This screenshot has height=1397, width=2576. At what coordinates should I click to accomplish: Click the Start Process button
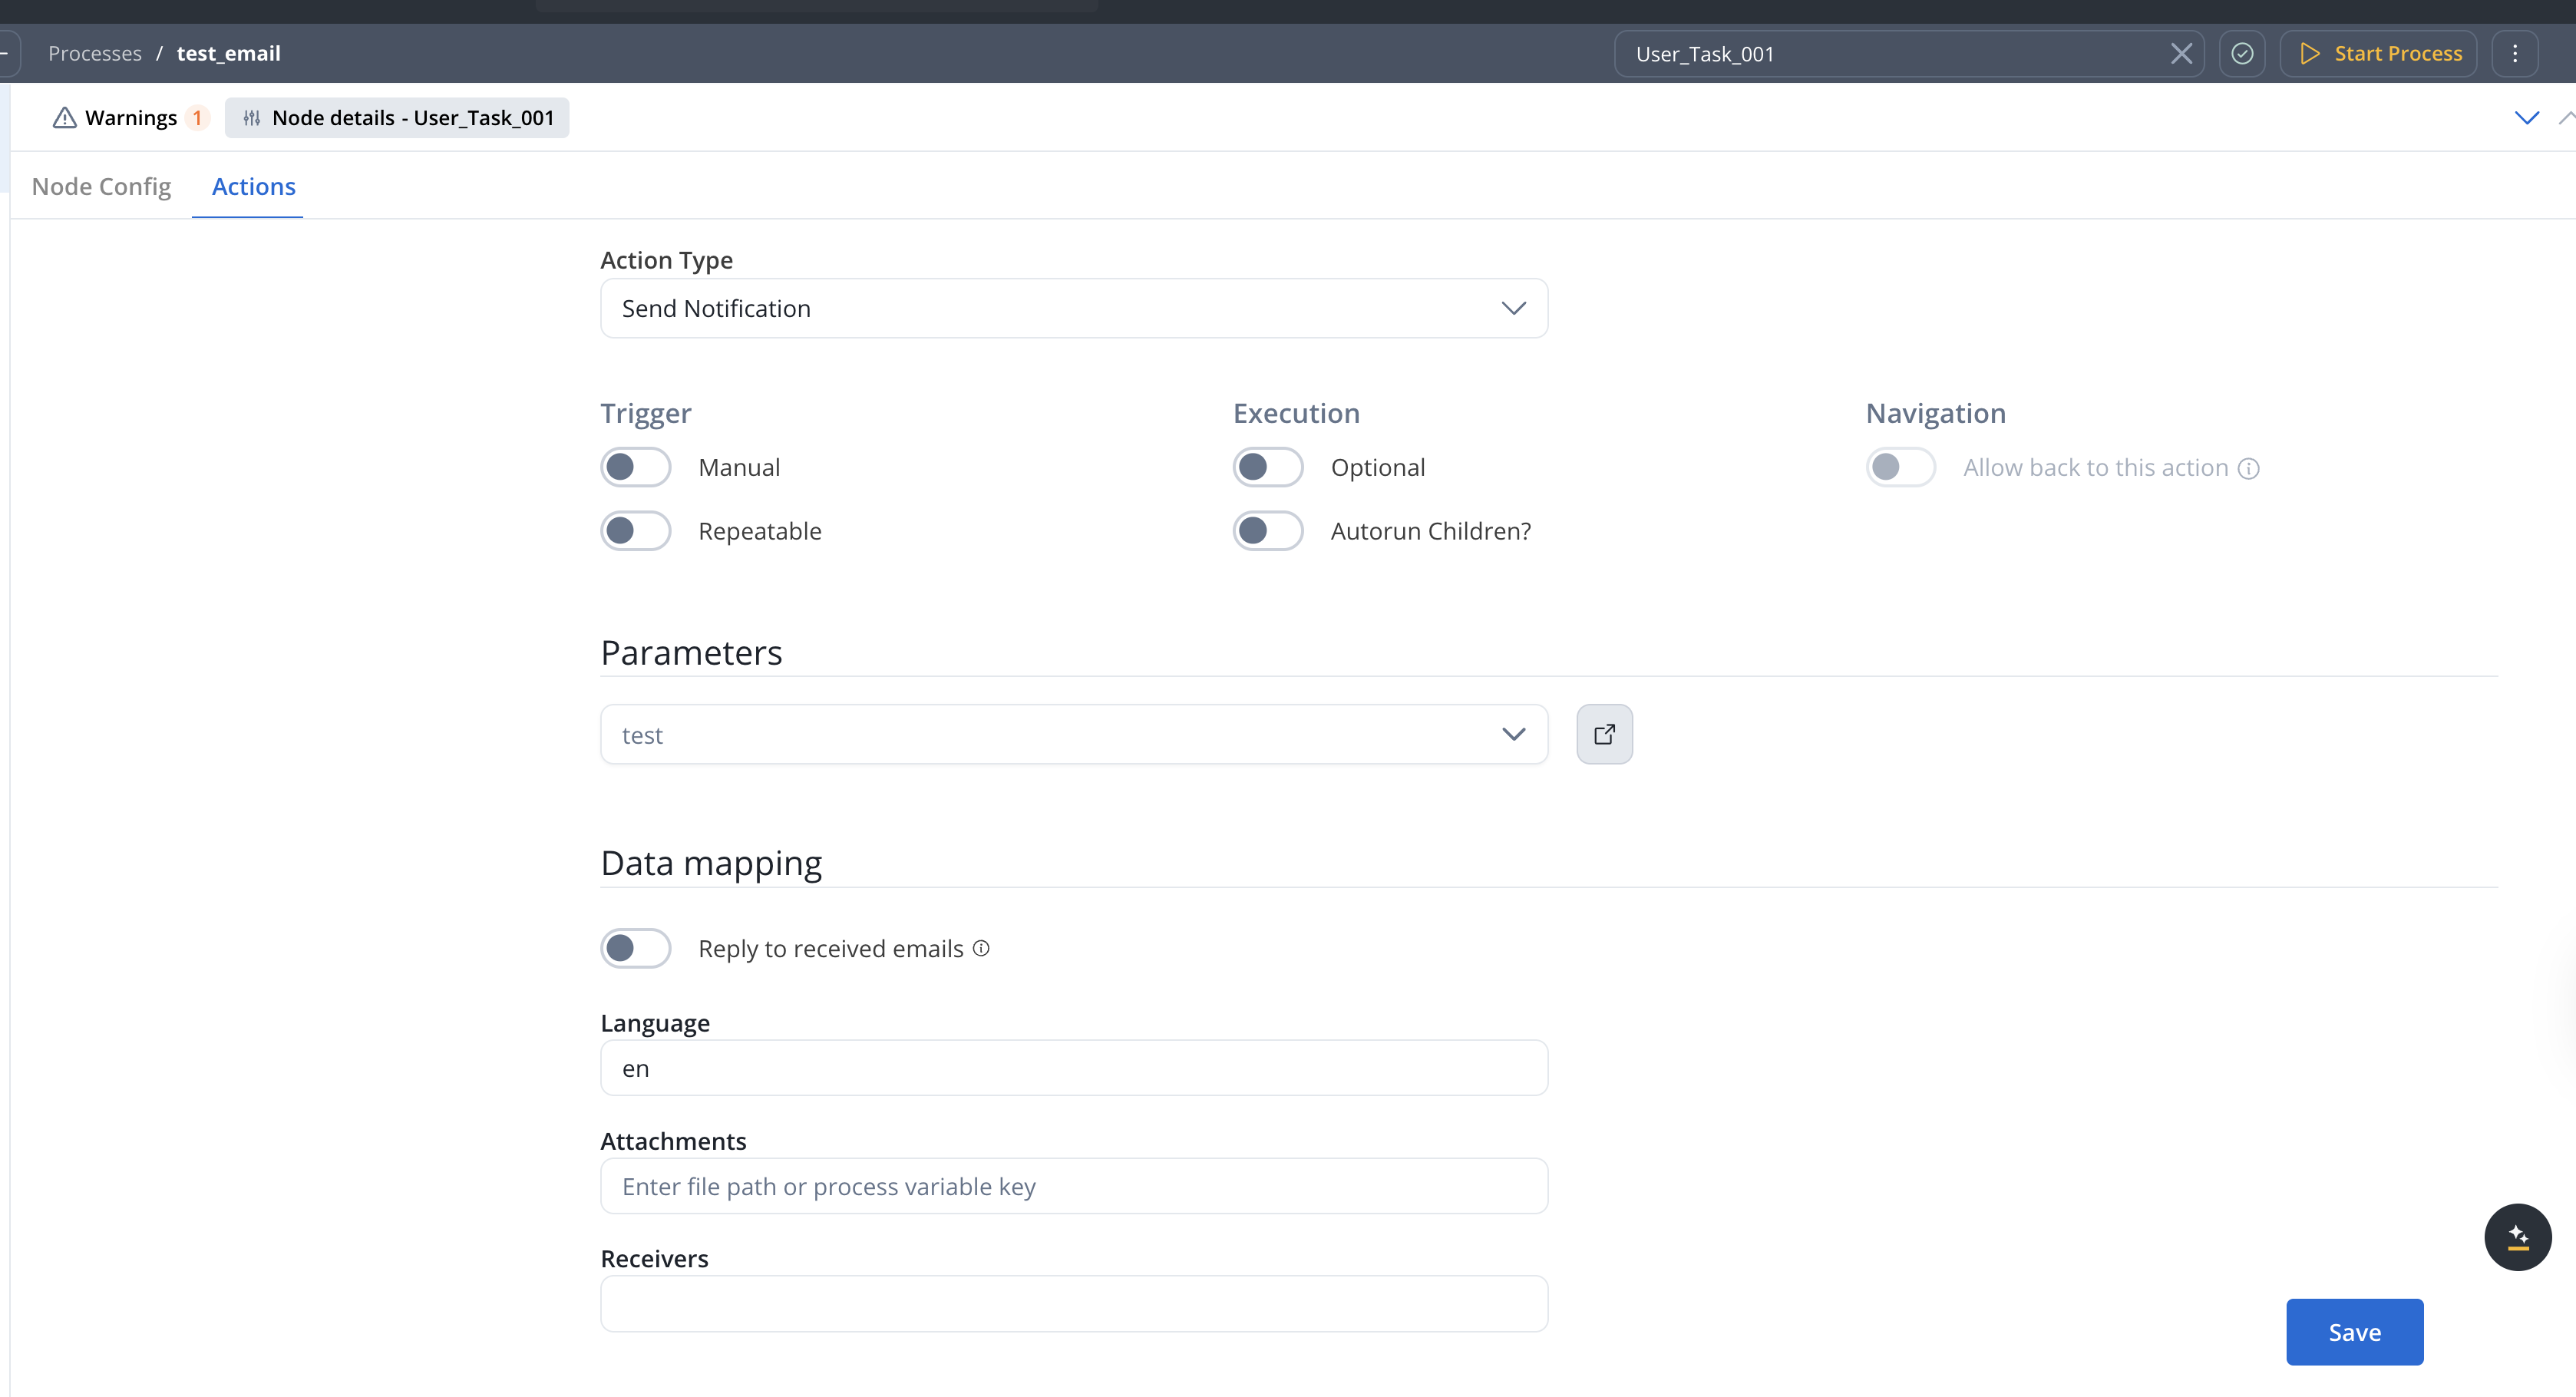pyautogui.click(x=2379, y=54)
